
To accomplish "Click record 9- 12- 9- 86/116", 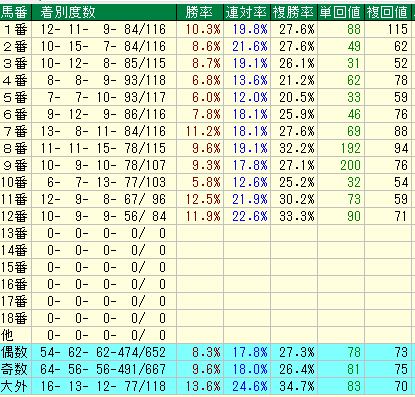I will (107, 115).
